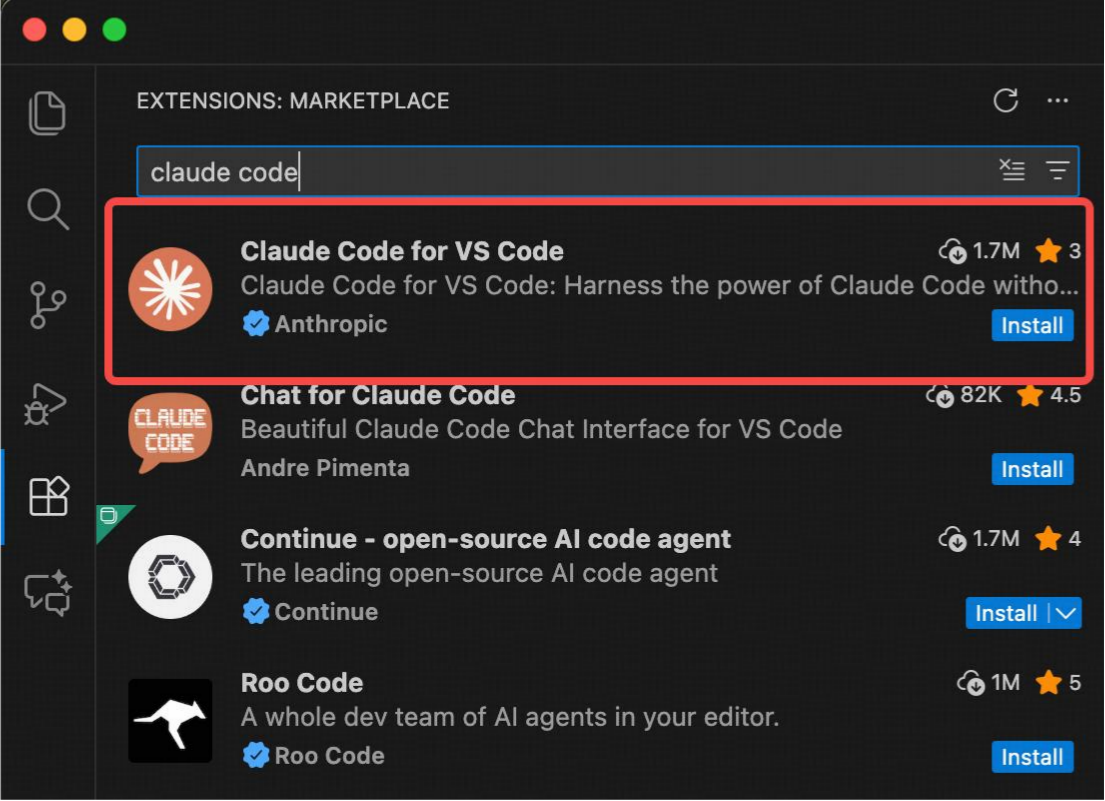Click the green recommended ribbon on Continue
This screenshot has height=801, width=1105.
[x=110, y=518]
